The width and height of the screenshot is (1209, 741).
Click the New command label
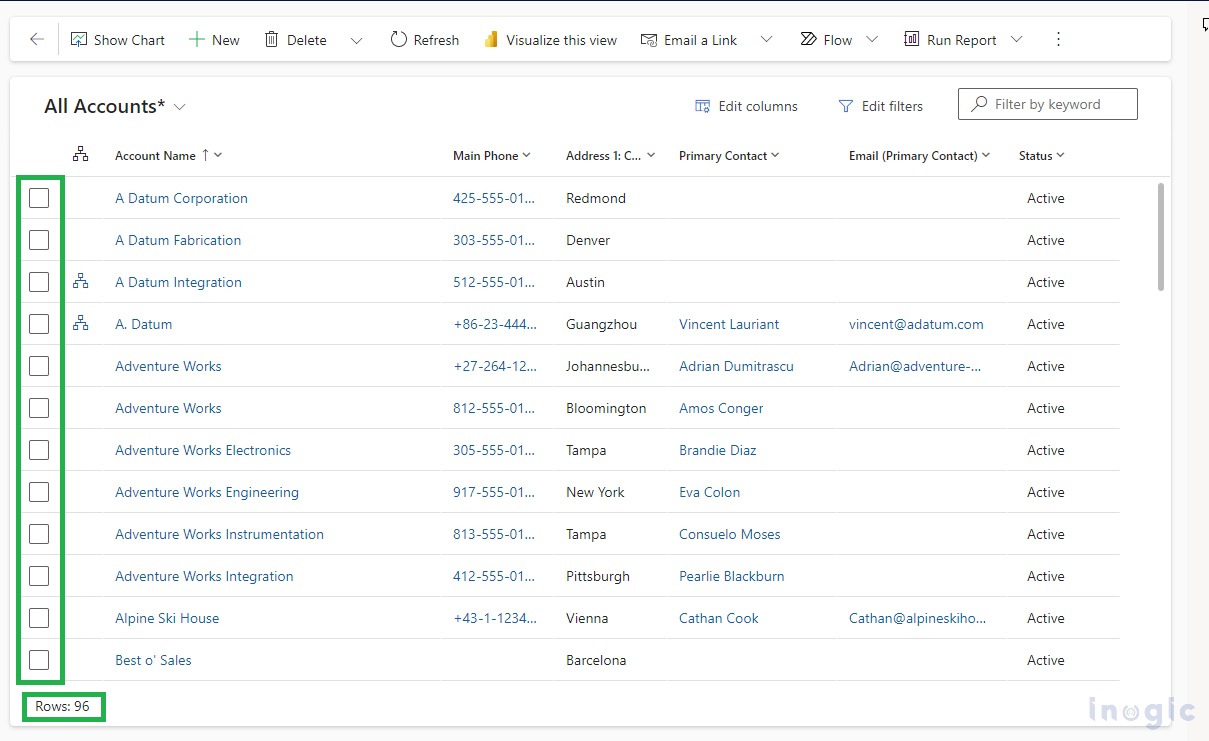tap(226, 40)
